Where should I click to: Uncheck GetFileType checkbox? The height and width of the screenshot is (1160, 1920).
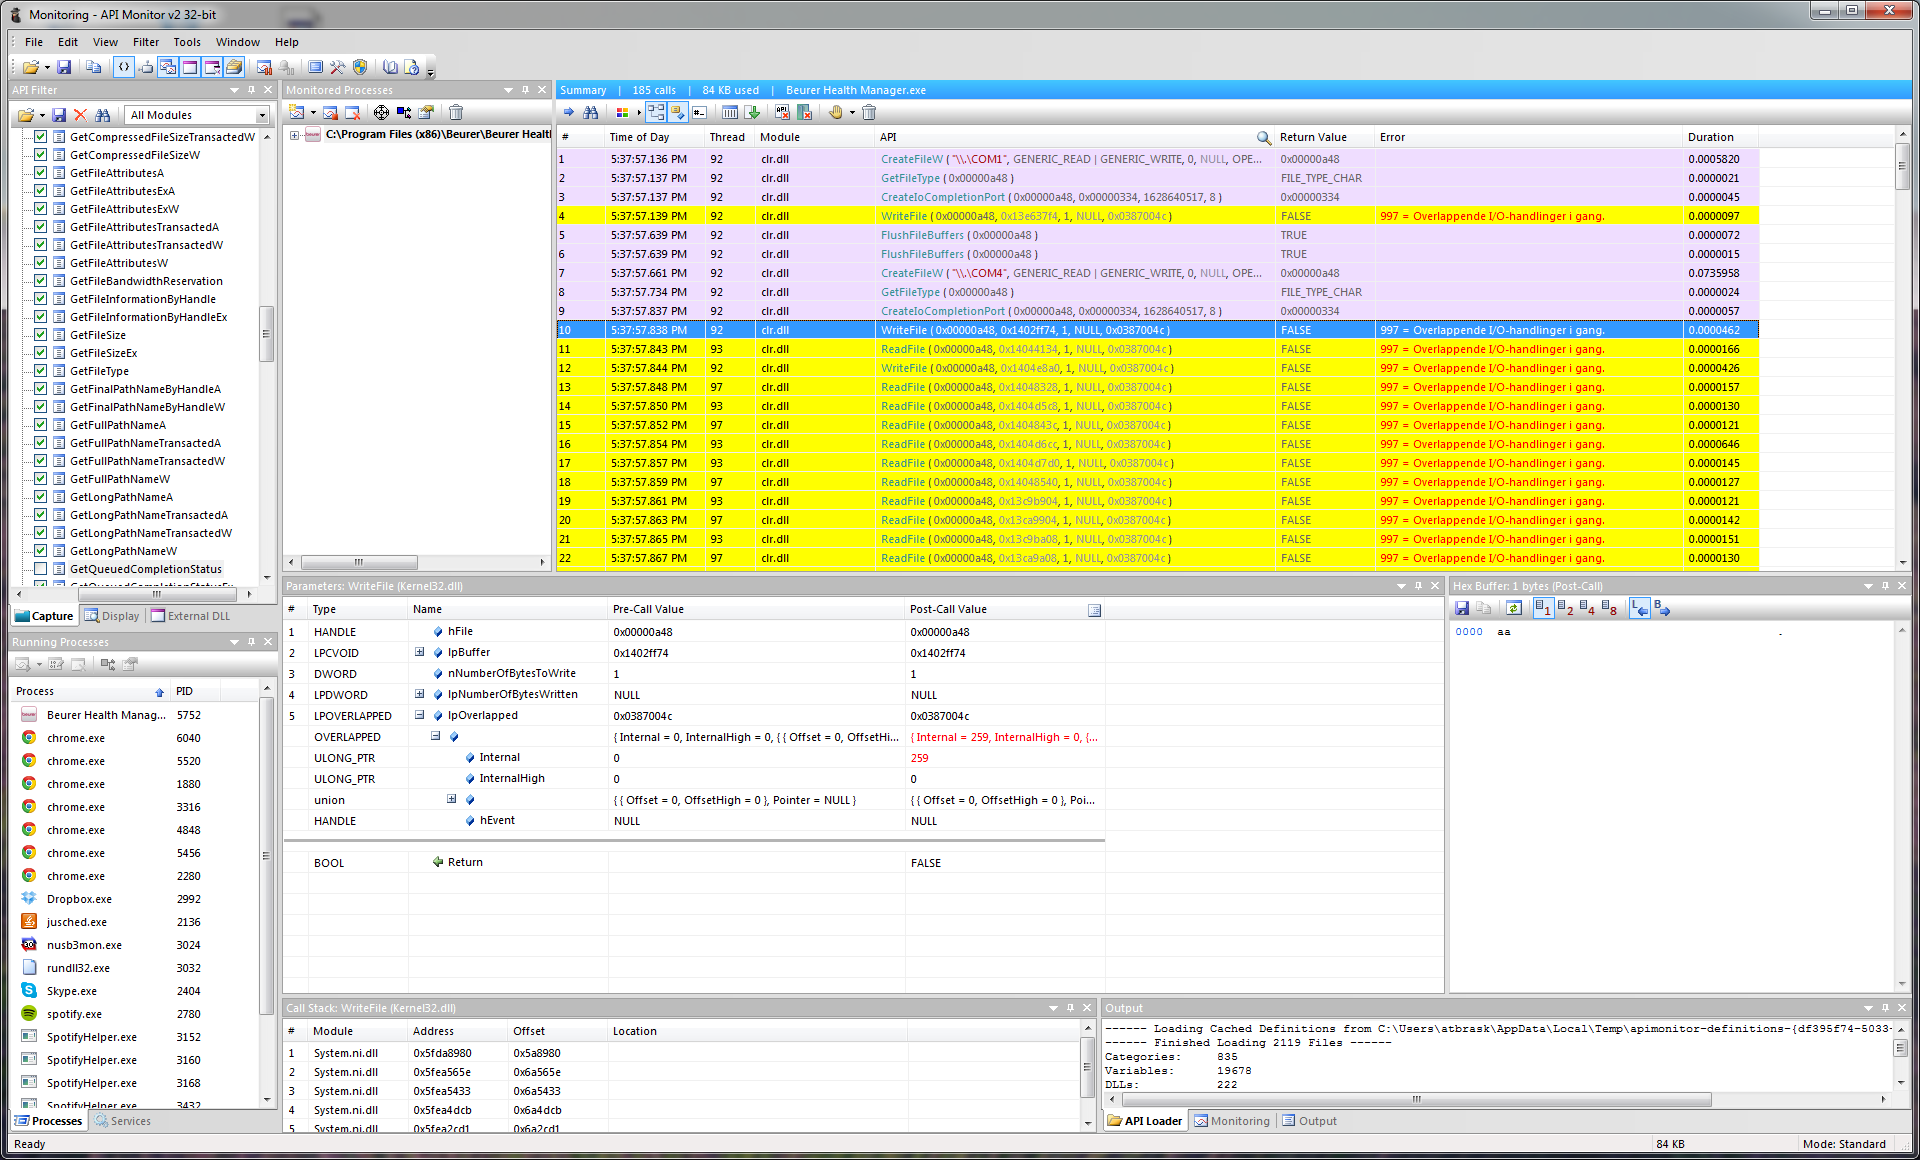[x=41, y=371]
